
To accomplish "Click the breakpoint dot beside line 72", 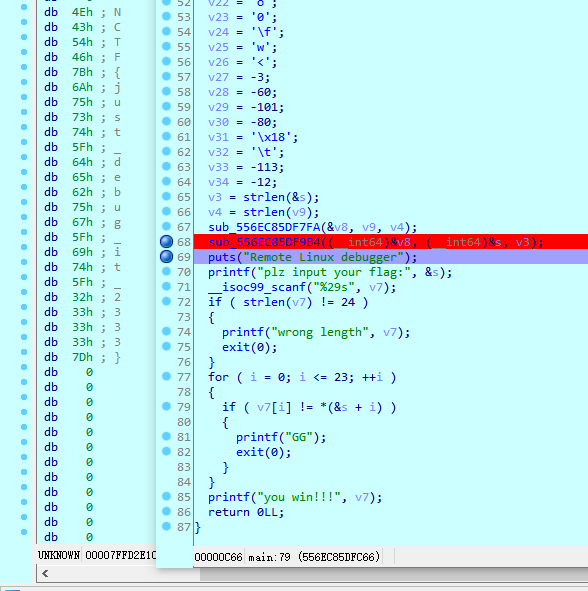I will click(x=166, y=302).
